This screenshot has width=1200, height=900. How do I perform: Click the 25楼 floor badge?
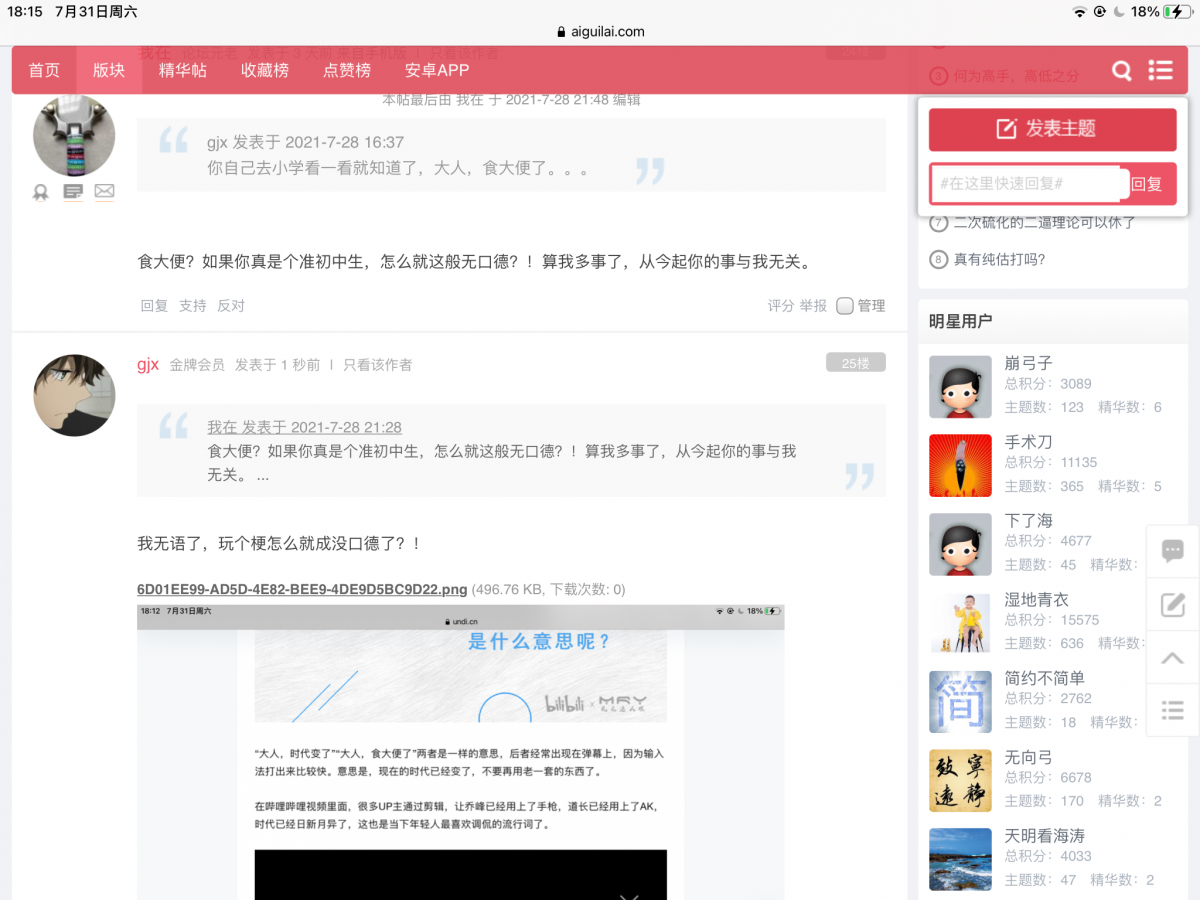(856, 363)
